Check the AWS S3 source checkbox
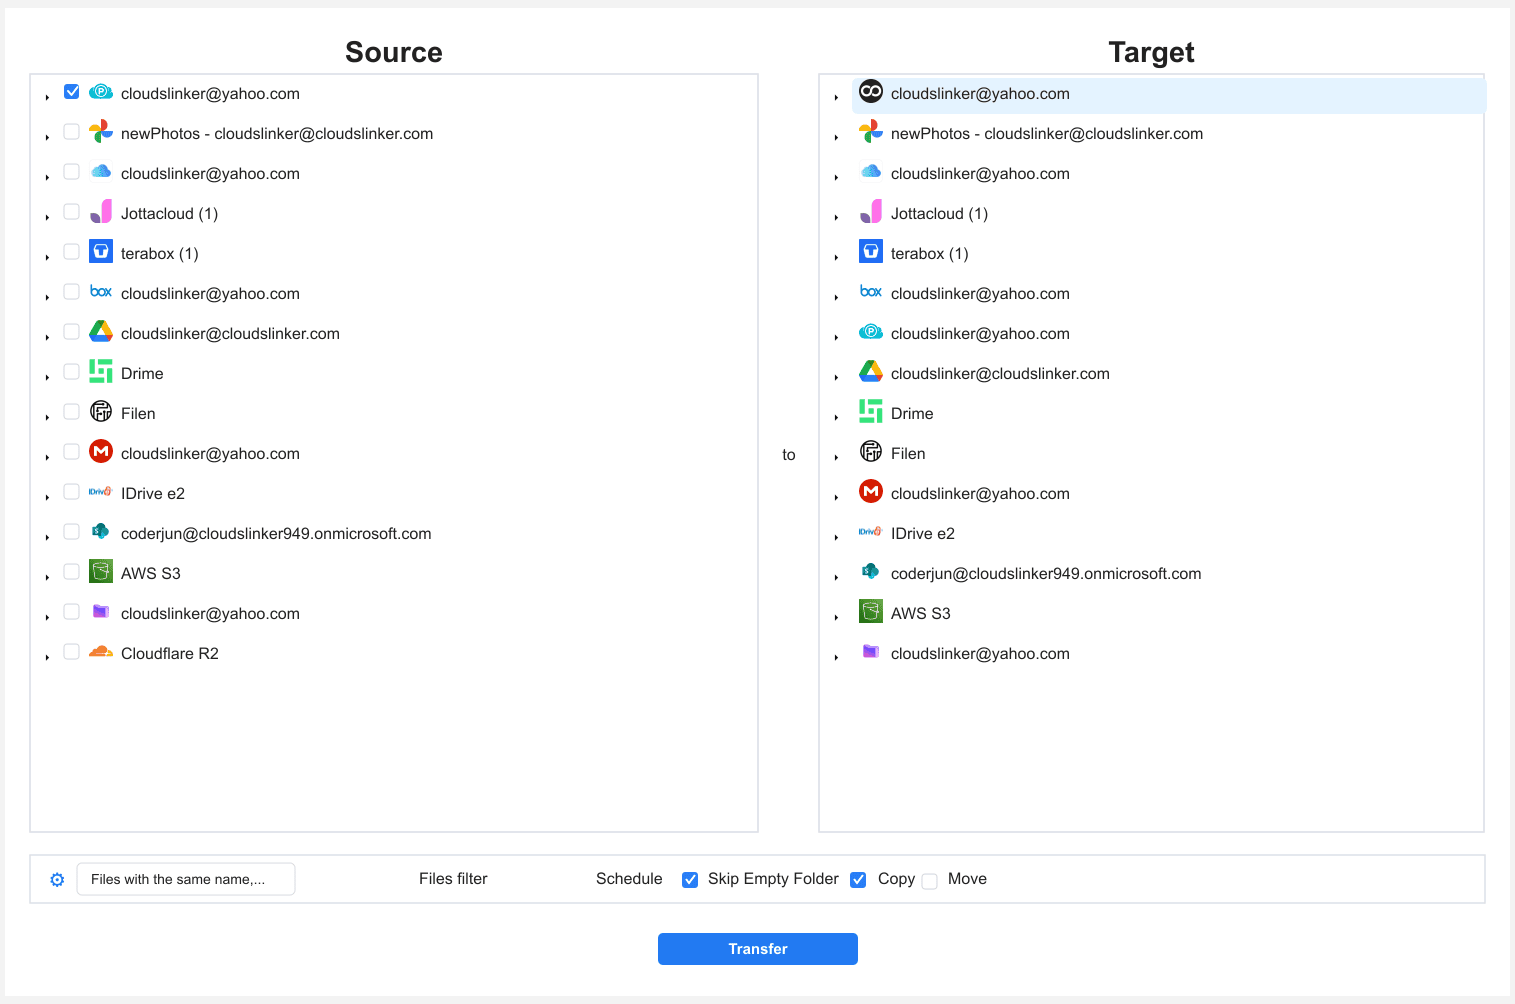The width and height of the screenshot is (1515, 1004). (72, 572)
